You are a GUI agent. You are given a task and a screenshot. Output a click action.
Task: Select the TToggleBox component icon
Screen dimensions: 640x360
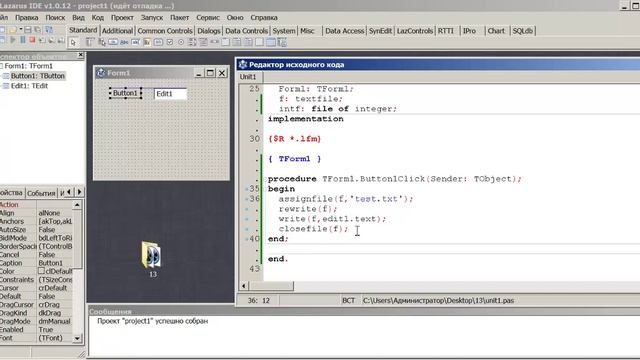158,42
